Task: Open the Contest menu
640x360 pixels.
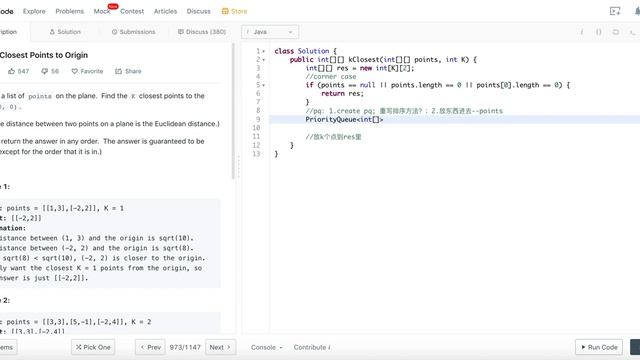Action: [132, 11]
